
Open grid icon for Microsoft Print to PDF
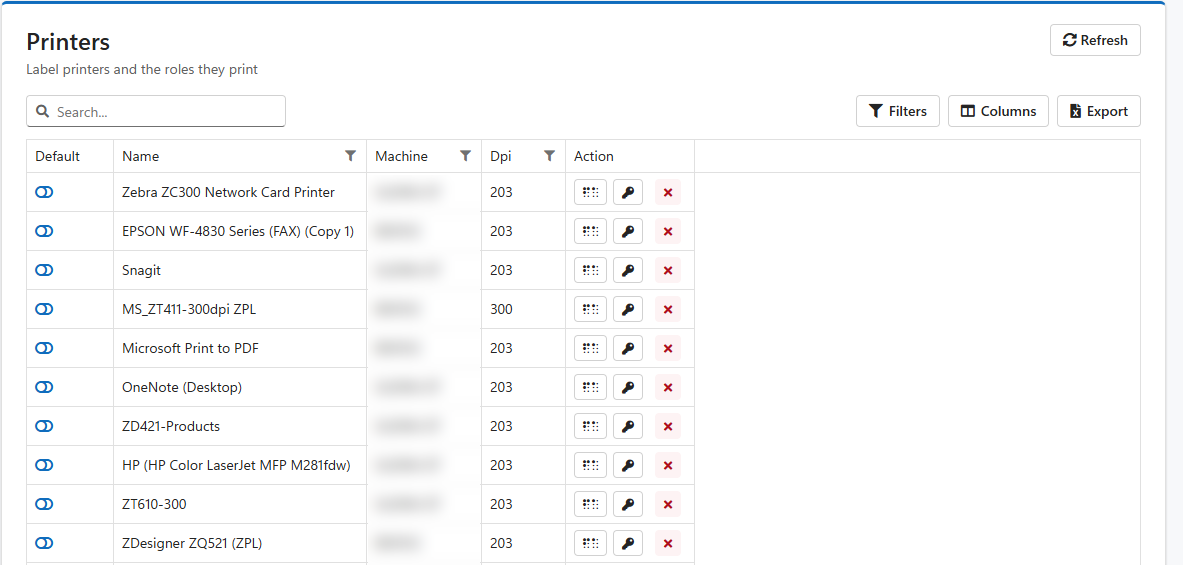[x=590, y=349]
